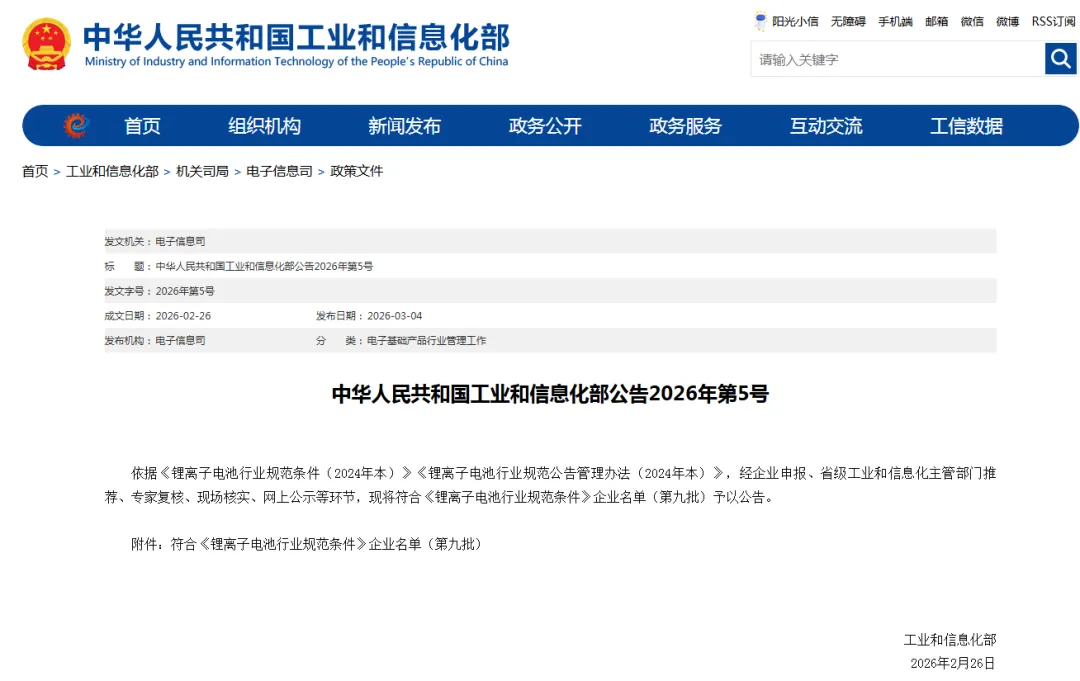Open the 政务服务 menu

(x=685, y=126)
